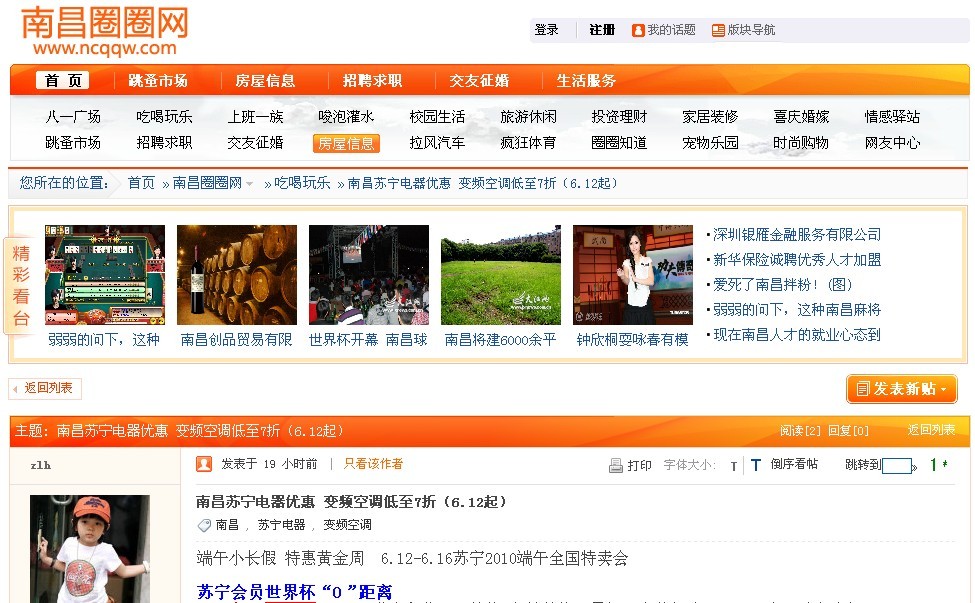This screenshot has height=603, width=975.
Task: Click the 注册 register link
Action: tap(602, 30)
